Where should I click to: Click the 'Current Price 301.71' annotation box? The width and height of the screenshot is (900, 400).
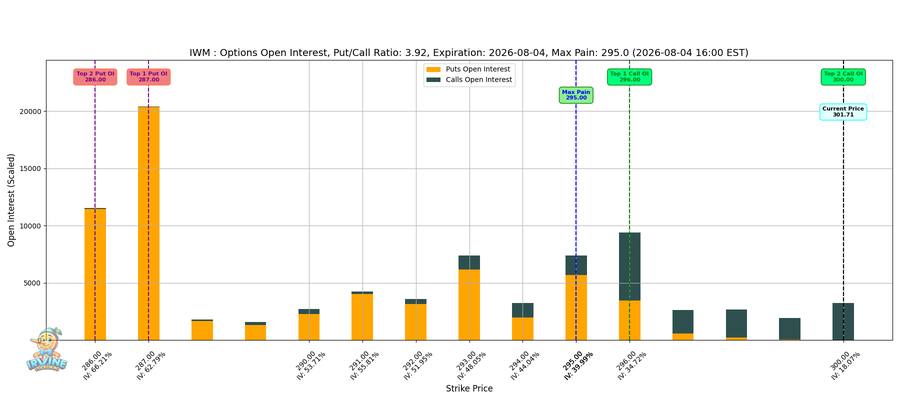[843, 112]
